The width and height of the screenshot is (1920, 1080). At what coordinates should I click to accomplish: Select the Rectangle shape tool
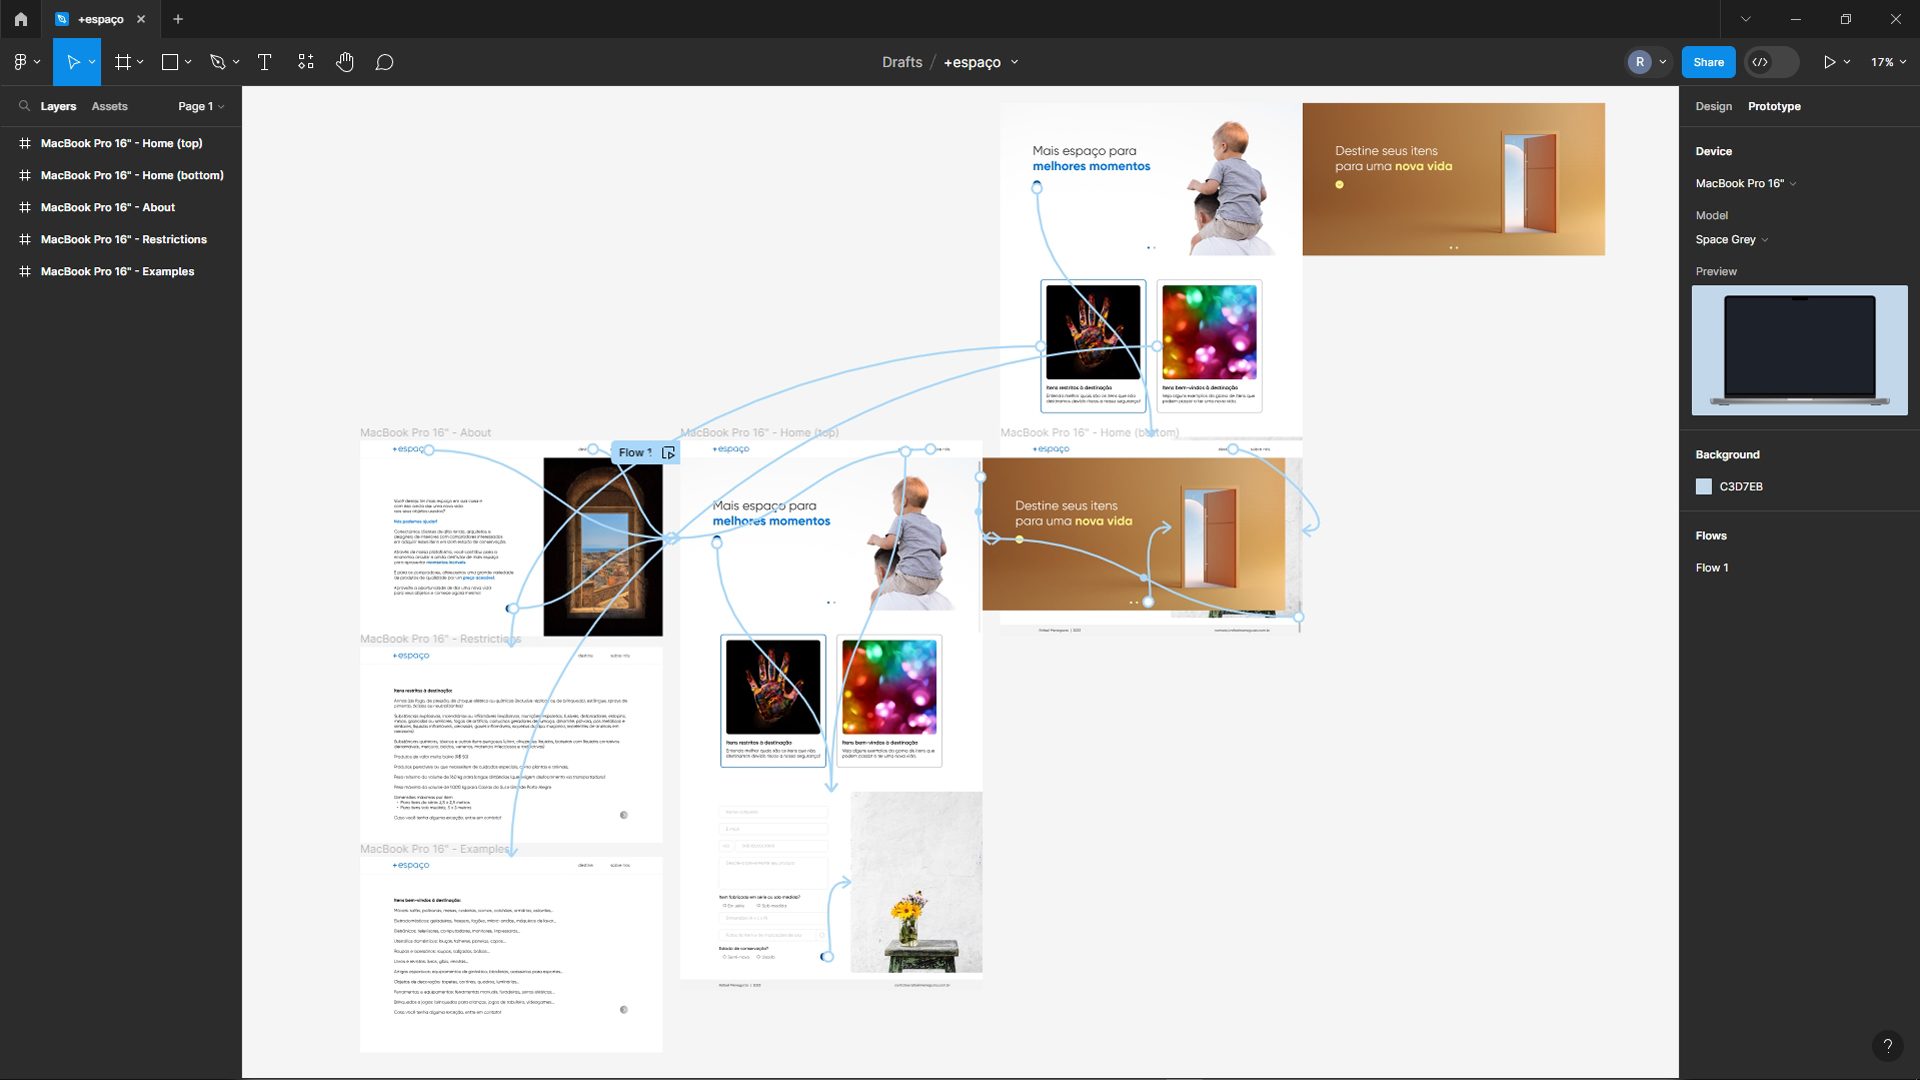(170, 62)
